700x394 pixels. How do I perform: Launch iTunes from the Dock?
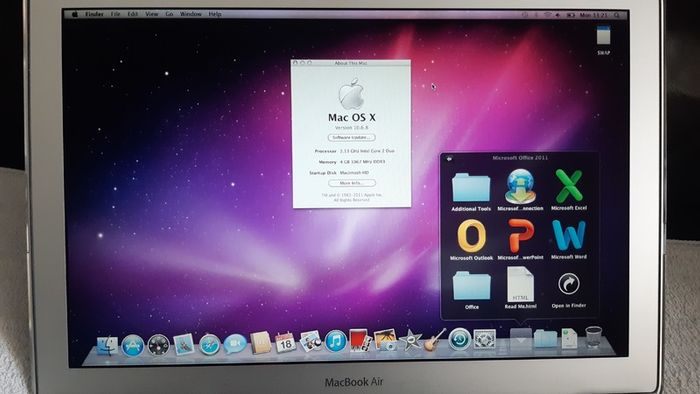336,342
